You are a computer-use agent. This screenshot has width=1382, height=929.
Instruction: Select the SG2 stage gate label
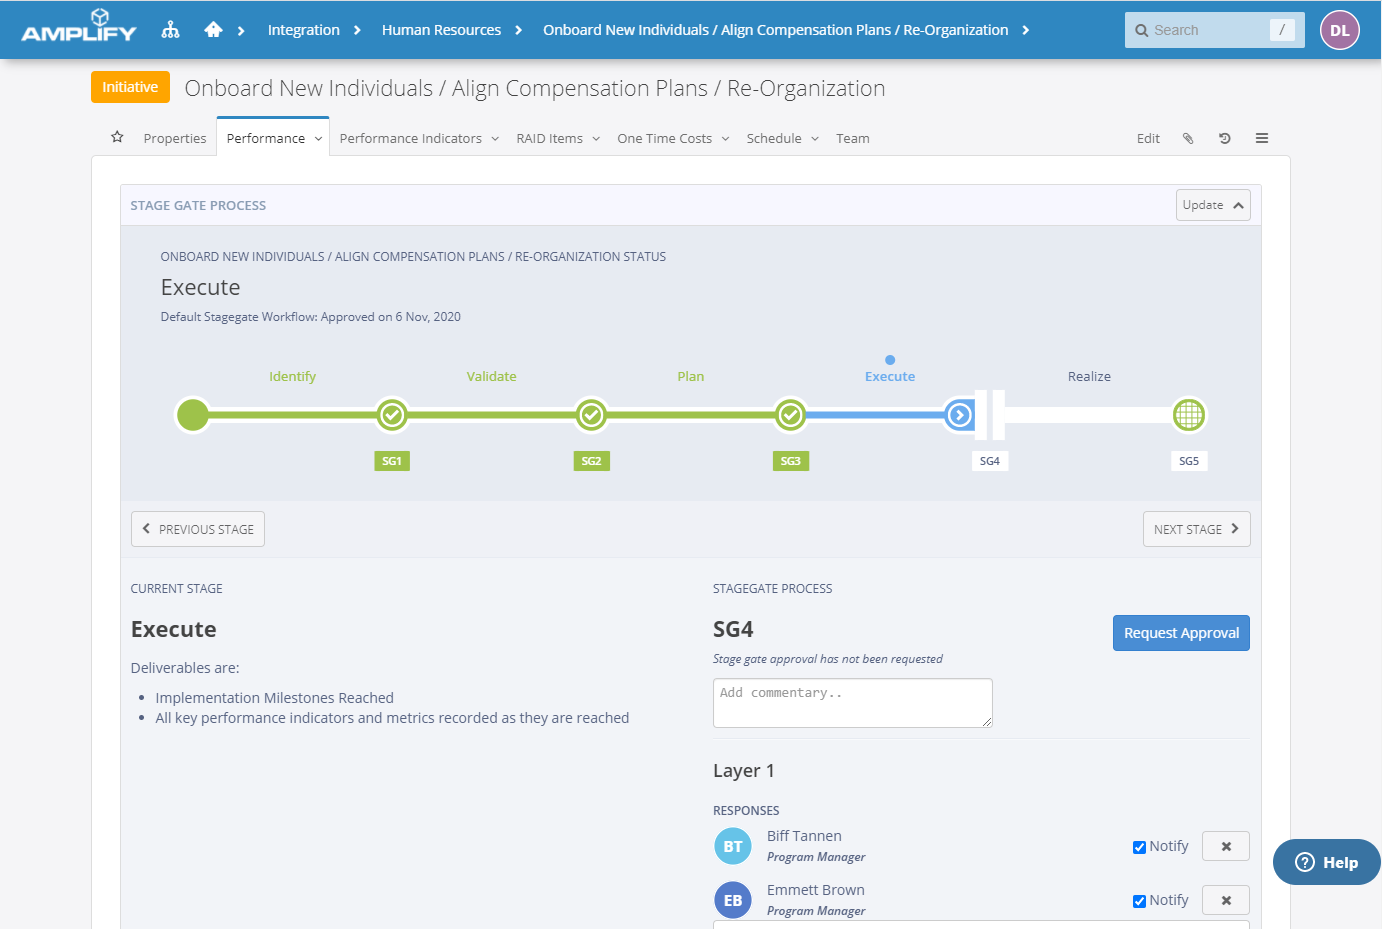[591, 461]
